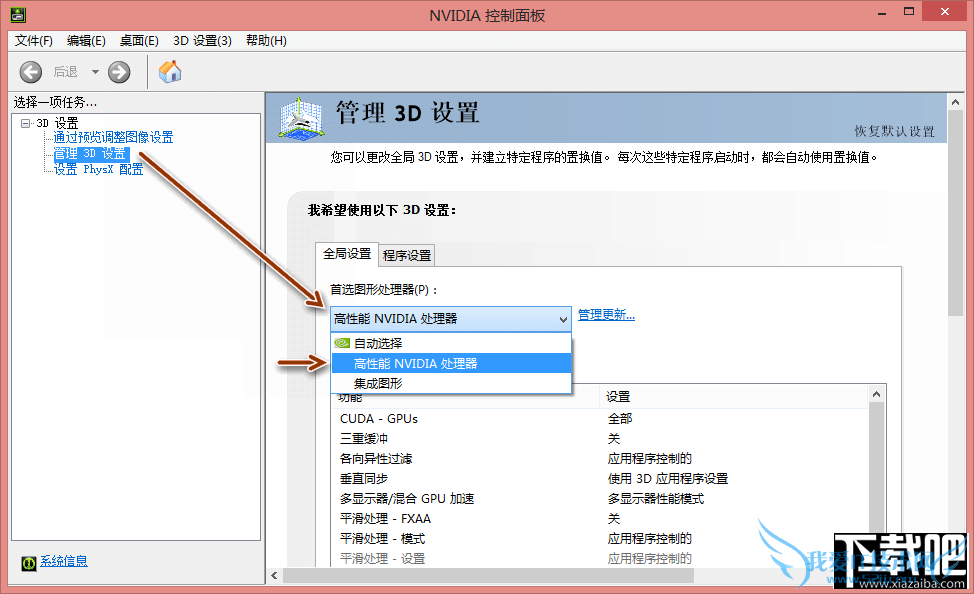Click the 使用 3D 应用程序设置 value
The image size is (974, 594).
click(668, 478)
